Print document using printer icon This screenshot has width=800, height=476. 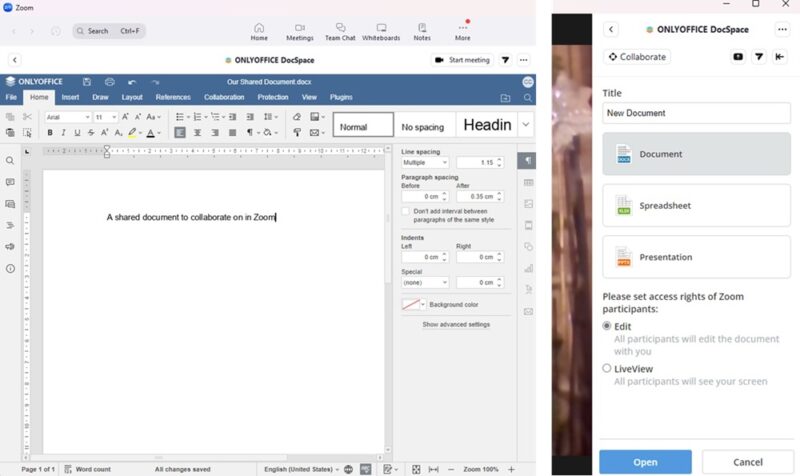pos(110,82)
